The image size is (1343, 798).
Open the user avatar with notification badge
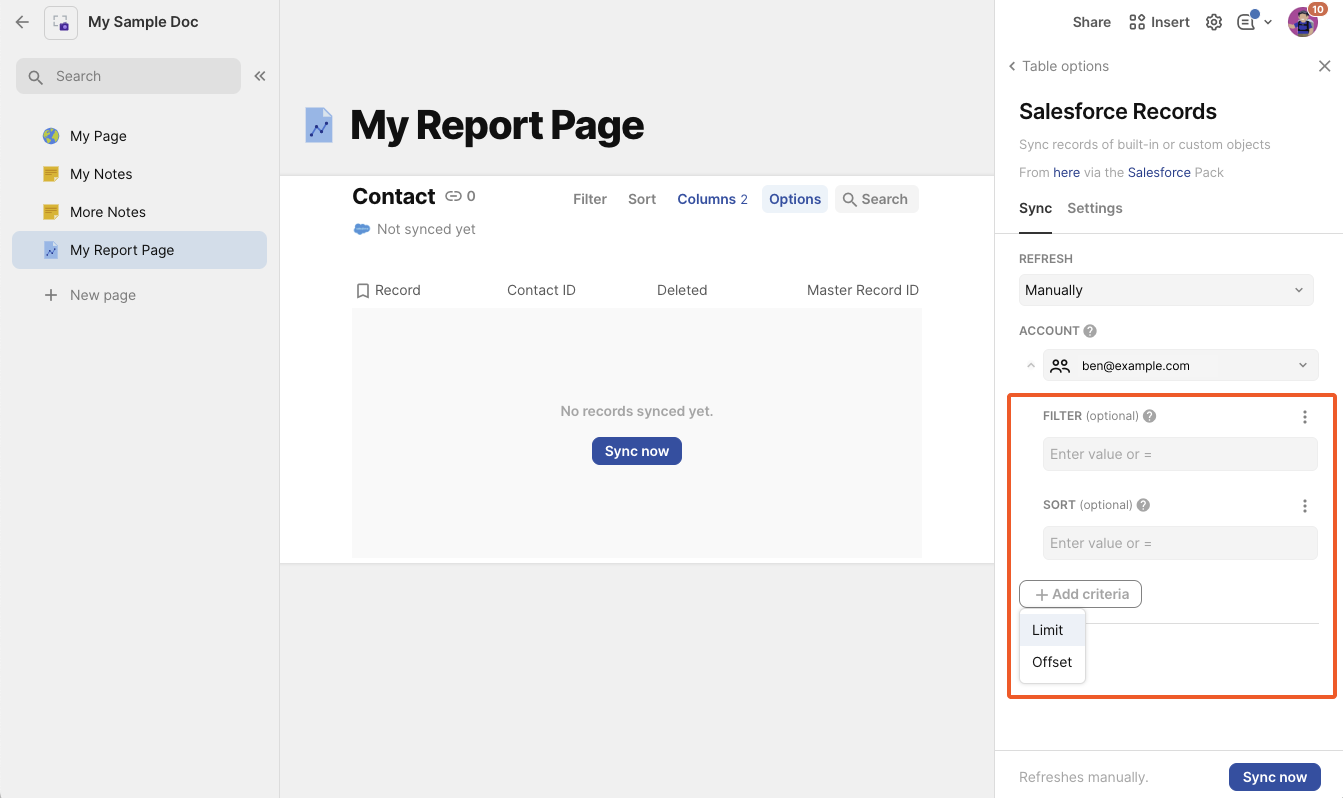click(1303, 22)
